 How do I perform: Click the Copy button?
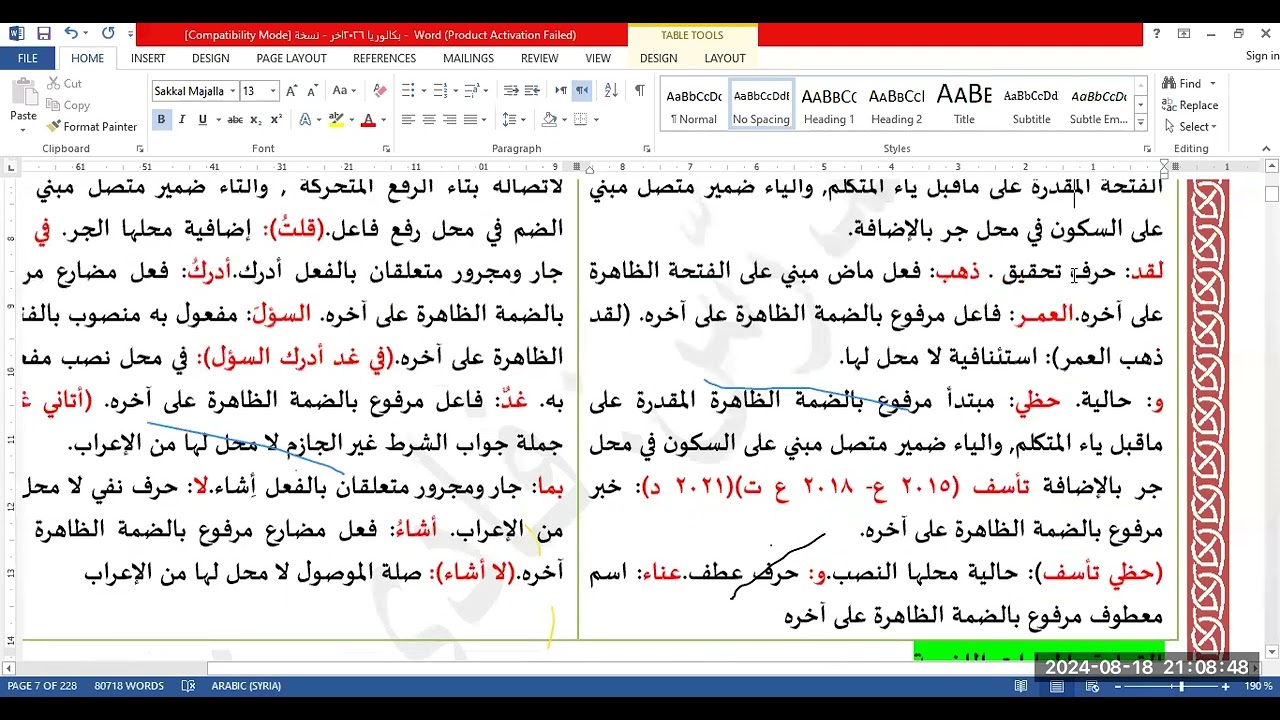pyautogui.click(x=68, y=105)
